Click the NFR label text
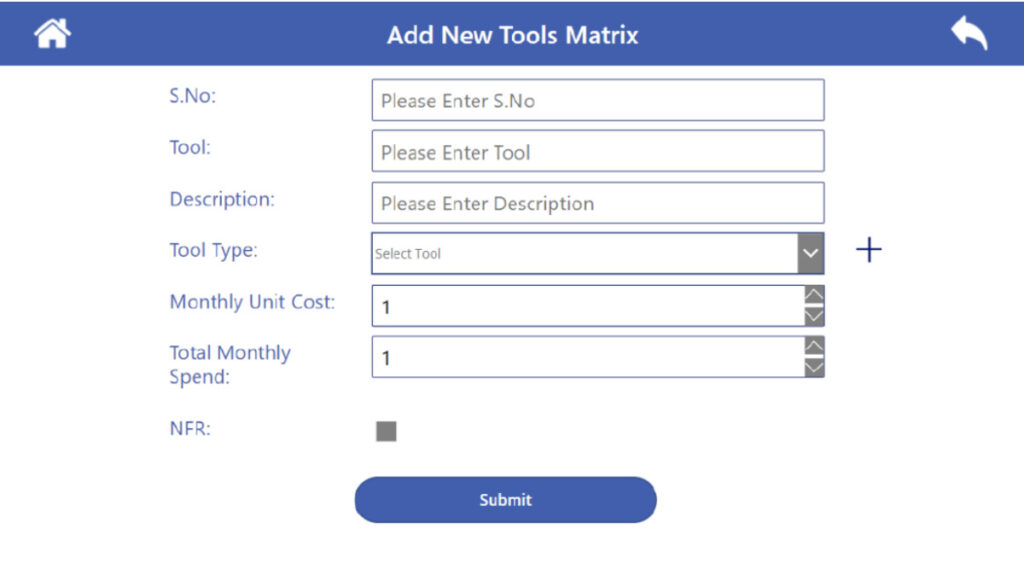 pyautogui.click(x=190, y=430)
